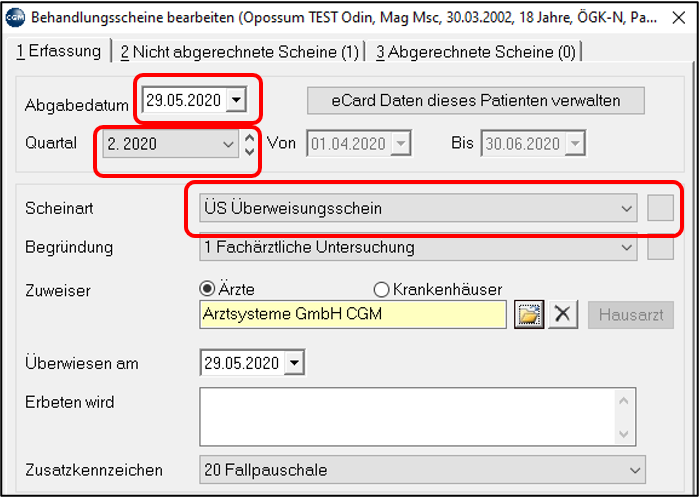Click the Zusatzkennzeichen label
This screenshot has height=498, width=700.
[x=94, y=470]
